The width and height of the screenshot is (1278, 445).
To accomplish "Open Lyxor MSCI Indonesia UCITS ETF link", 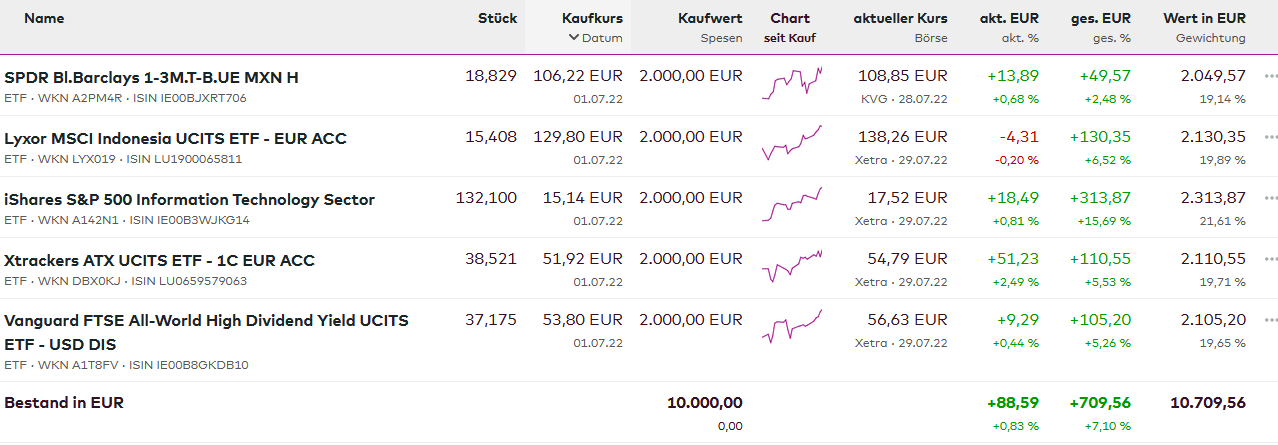I will [175, 138].
